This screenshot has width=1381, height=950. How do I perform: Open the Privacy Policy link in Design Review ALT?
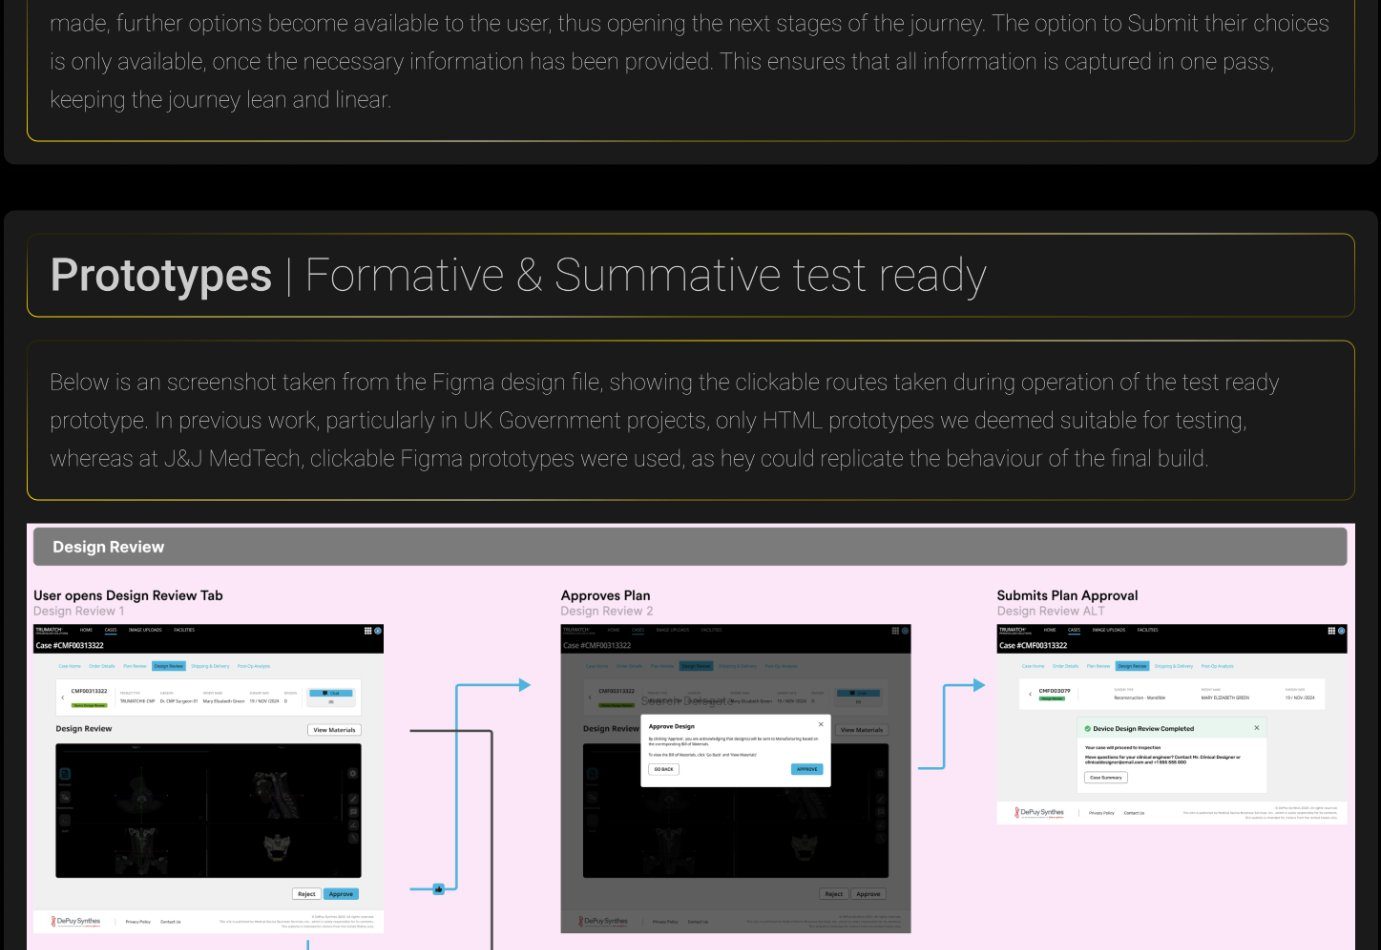click(x=1102, y=813)
